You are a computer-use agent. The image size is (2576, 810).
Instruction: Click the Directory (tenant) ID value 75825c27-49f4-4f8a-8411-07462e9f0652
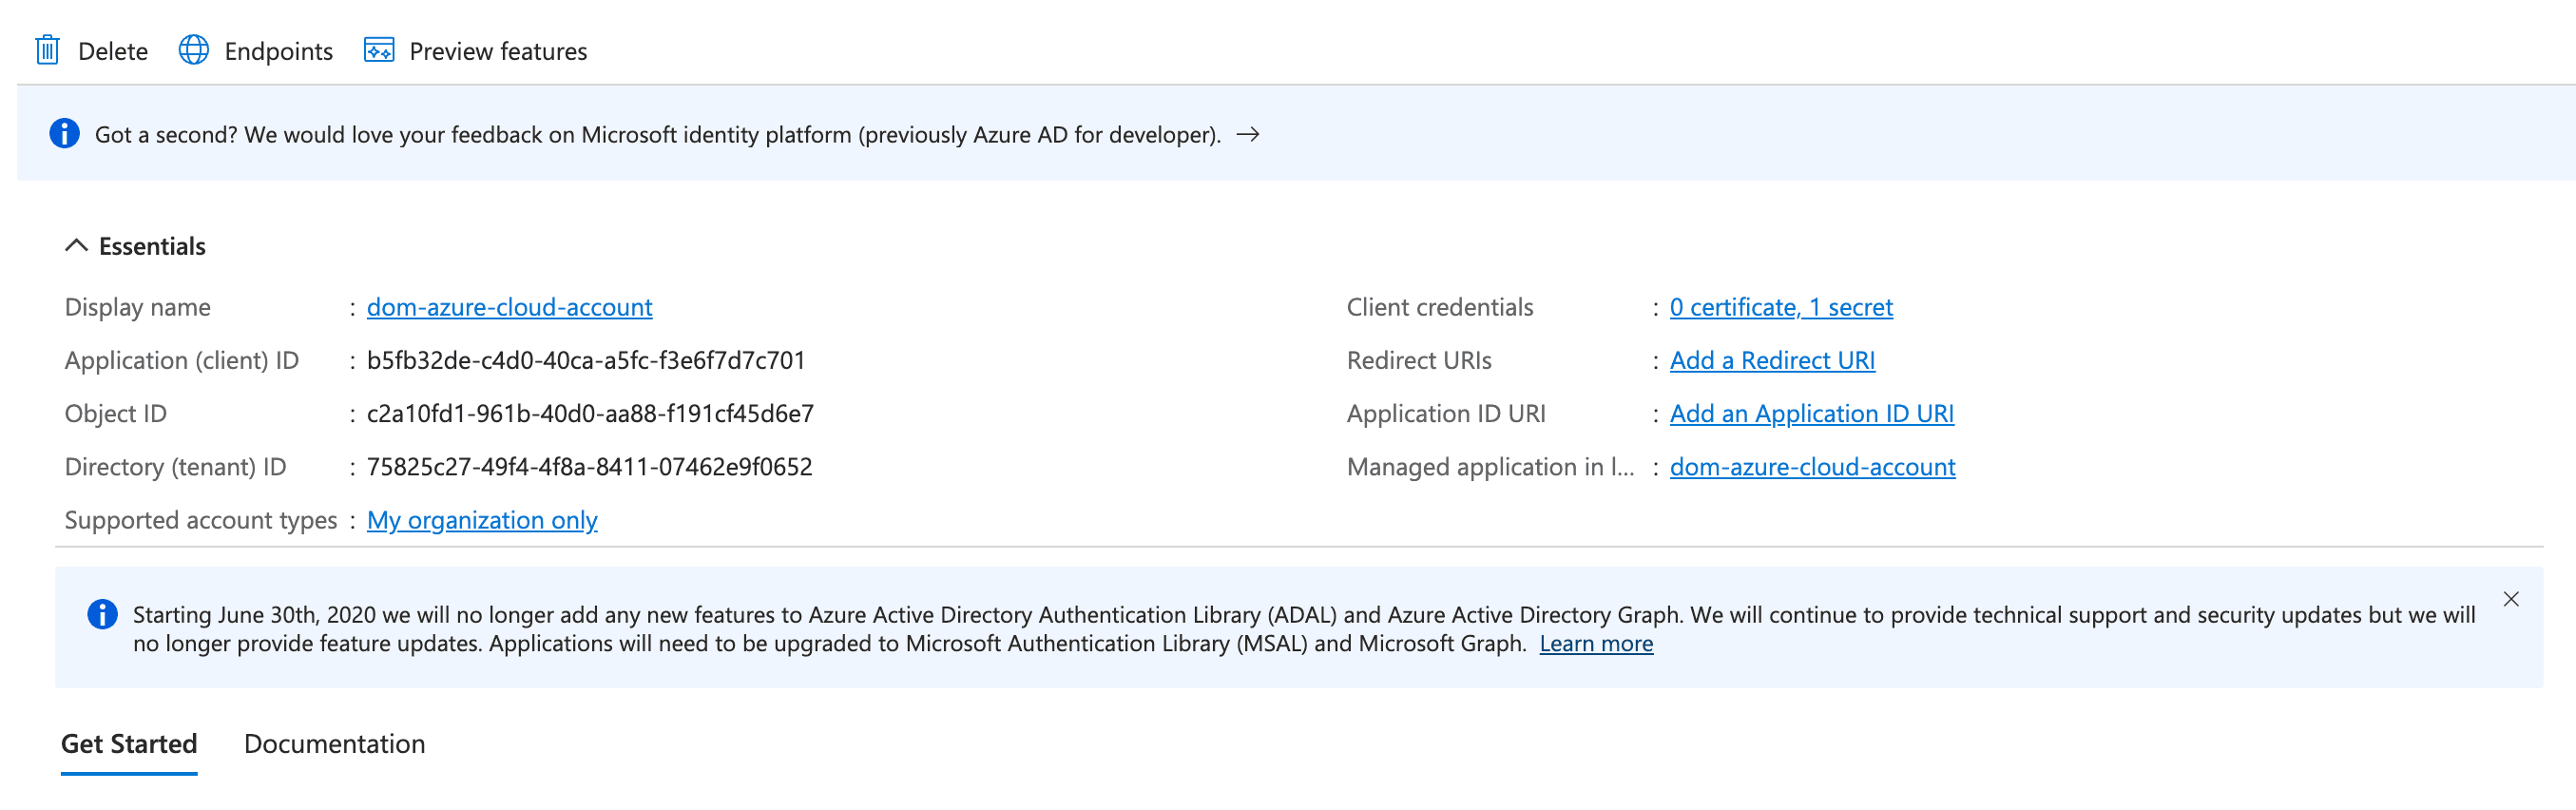589,467
